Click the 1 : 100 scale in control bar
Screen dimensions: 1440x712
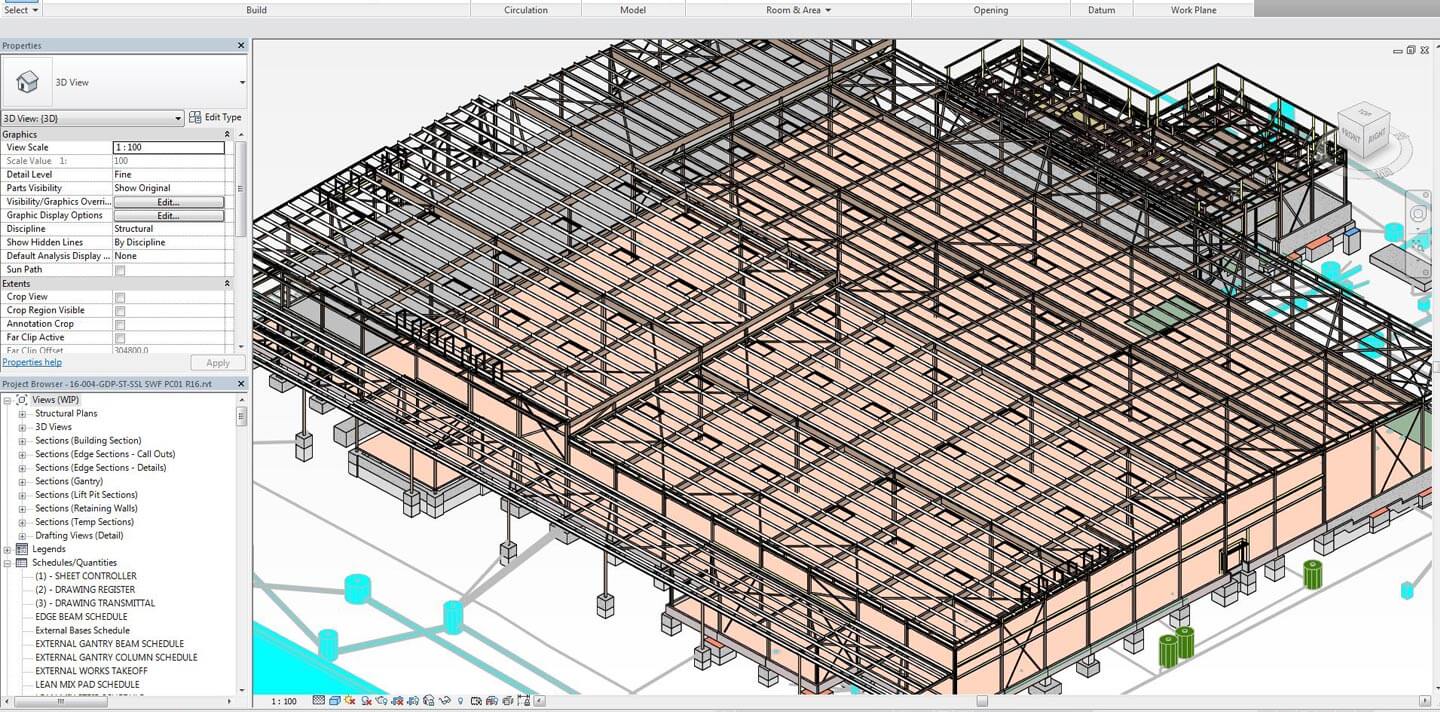pos(284,702)
